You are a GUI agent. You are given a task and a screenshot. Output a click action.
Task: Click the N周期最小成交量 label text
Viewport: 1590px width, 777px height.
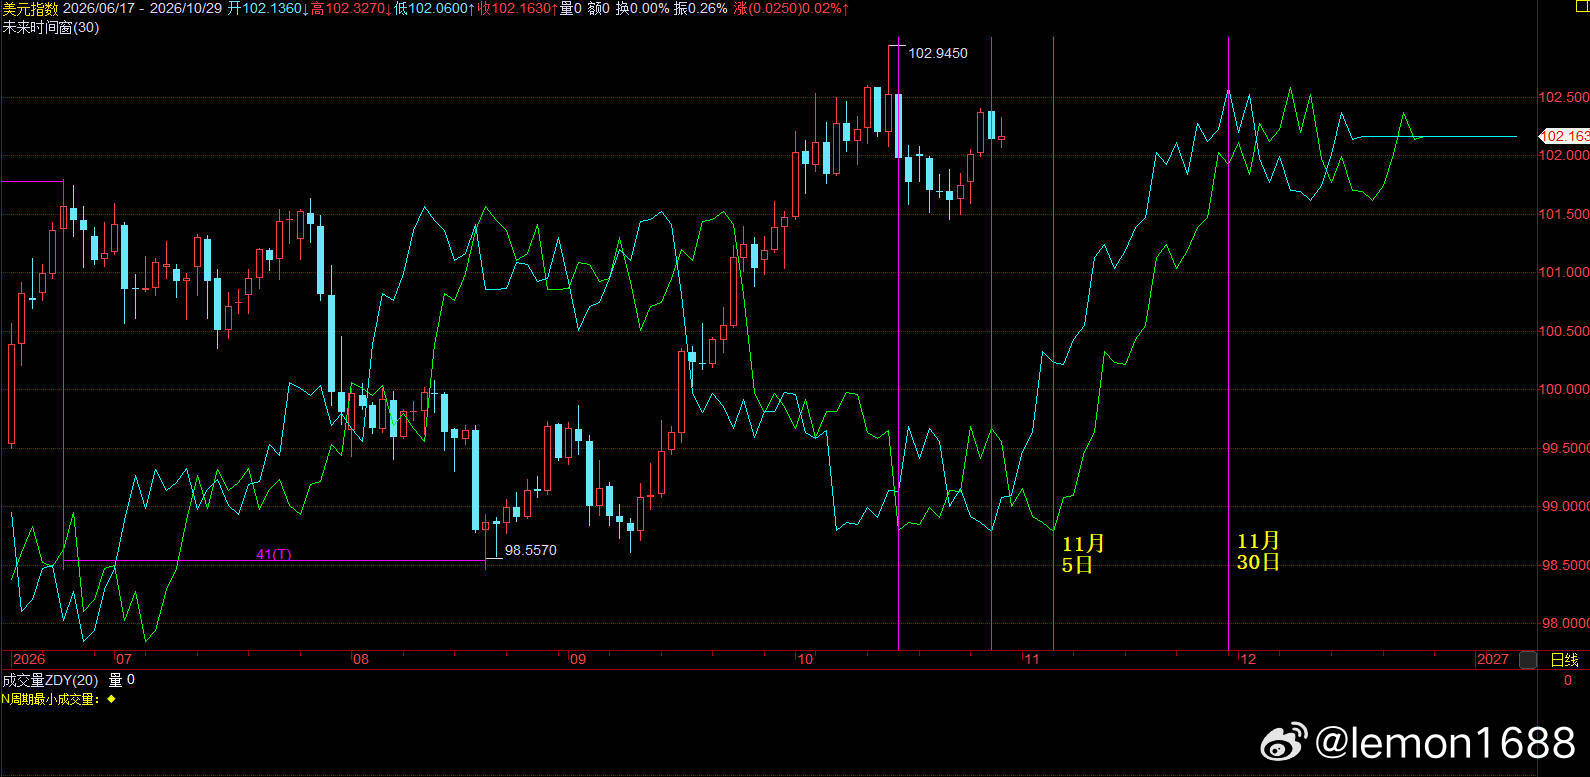click(x=50, y=699)
